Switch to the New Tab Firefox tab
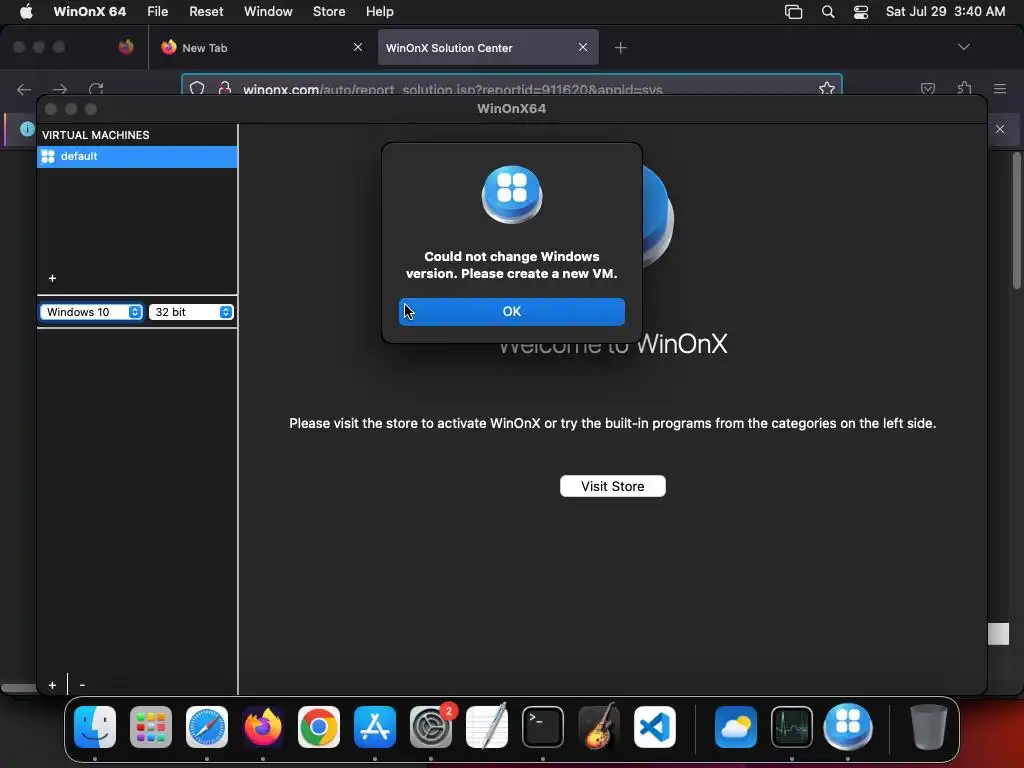Viewport: 1024px width, 768px height. (x=259, y=48)
